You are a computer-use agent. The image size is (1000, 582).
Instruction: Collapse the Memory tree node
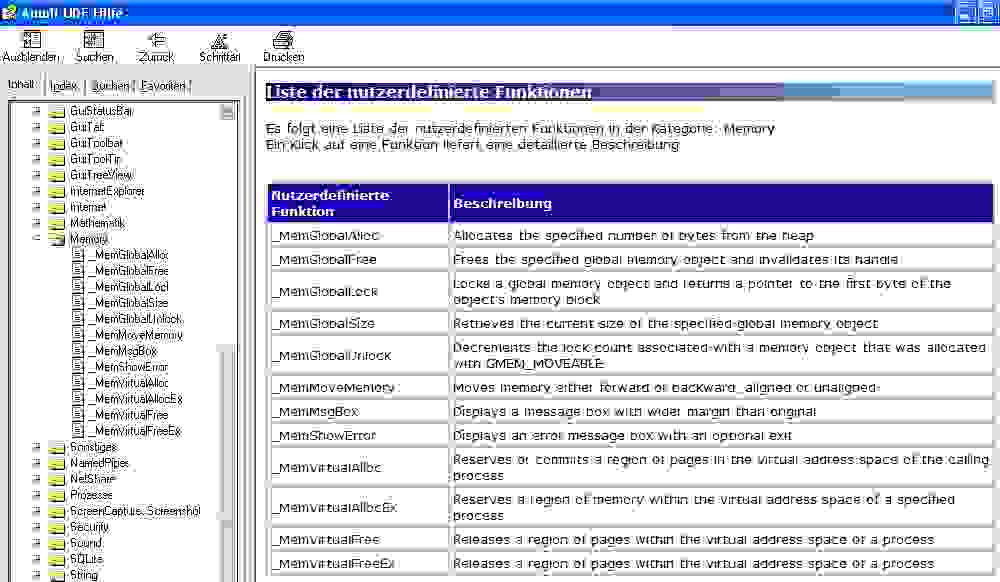tap(37, 239)
